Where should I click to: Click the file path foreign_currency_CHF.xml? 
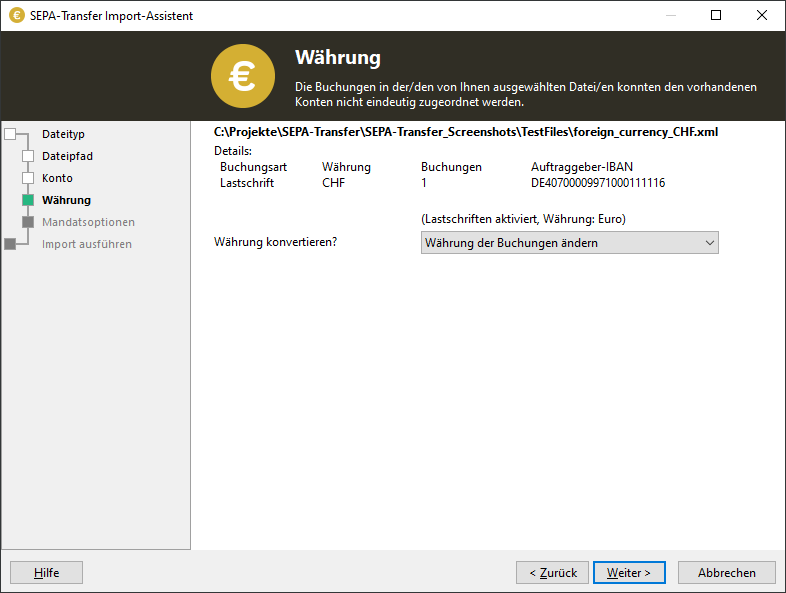[466, 132]
